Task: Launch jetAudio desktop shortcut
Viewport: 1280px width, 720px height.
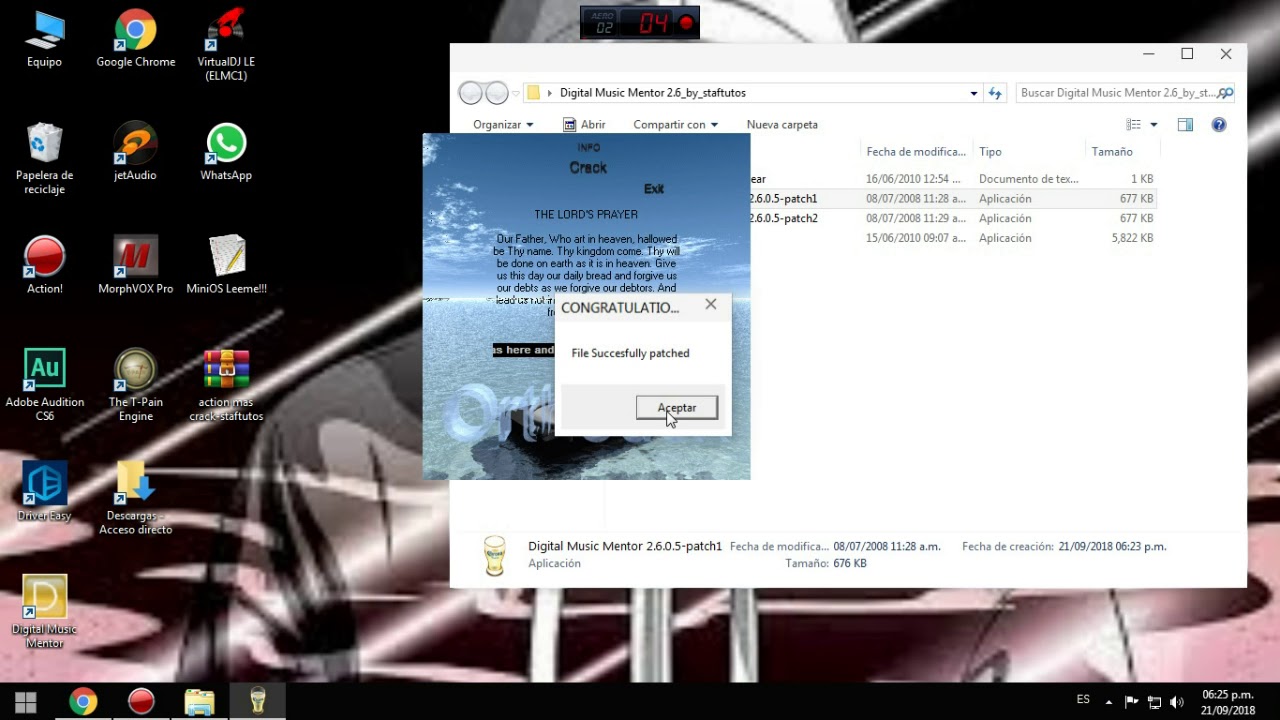Action: coord(135,152)
